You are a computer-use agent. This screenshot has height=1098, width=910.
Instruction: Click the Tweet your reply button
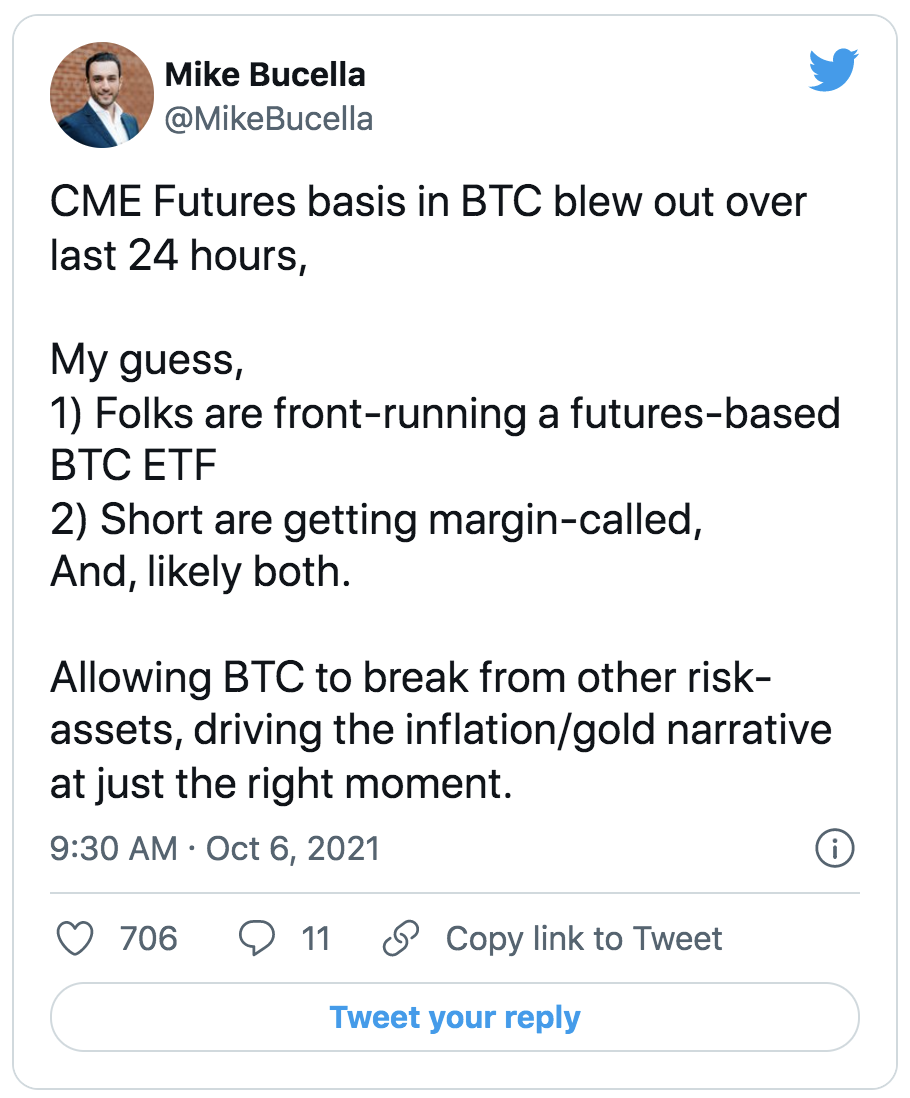(455, 1017)
